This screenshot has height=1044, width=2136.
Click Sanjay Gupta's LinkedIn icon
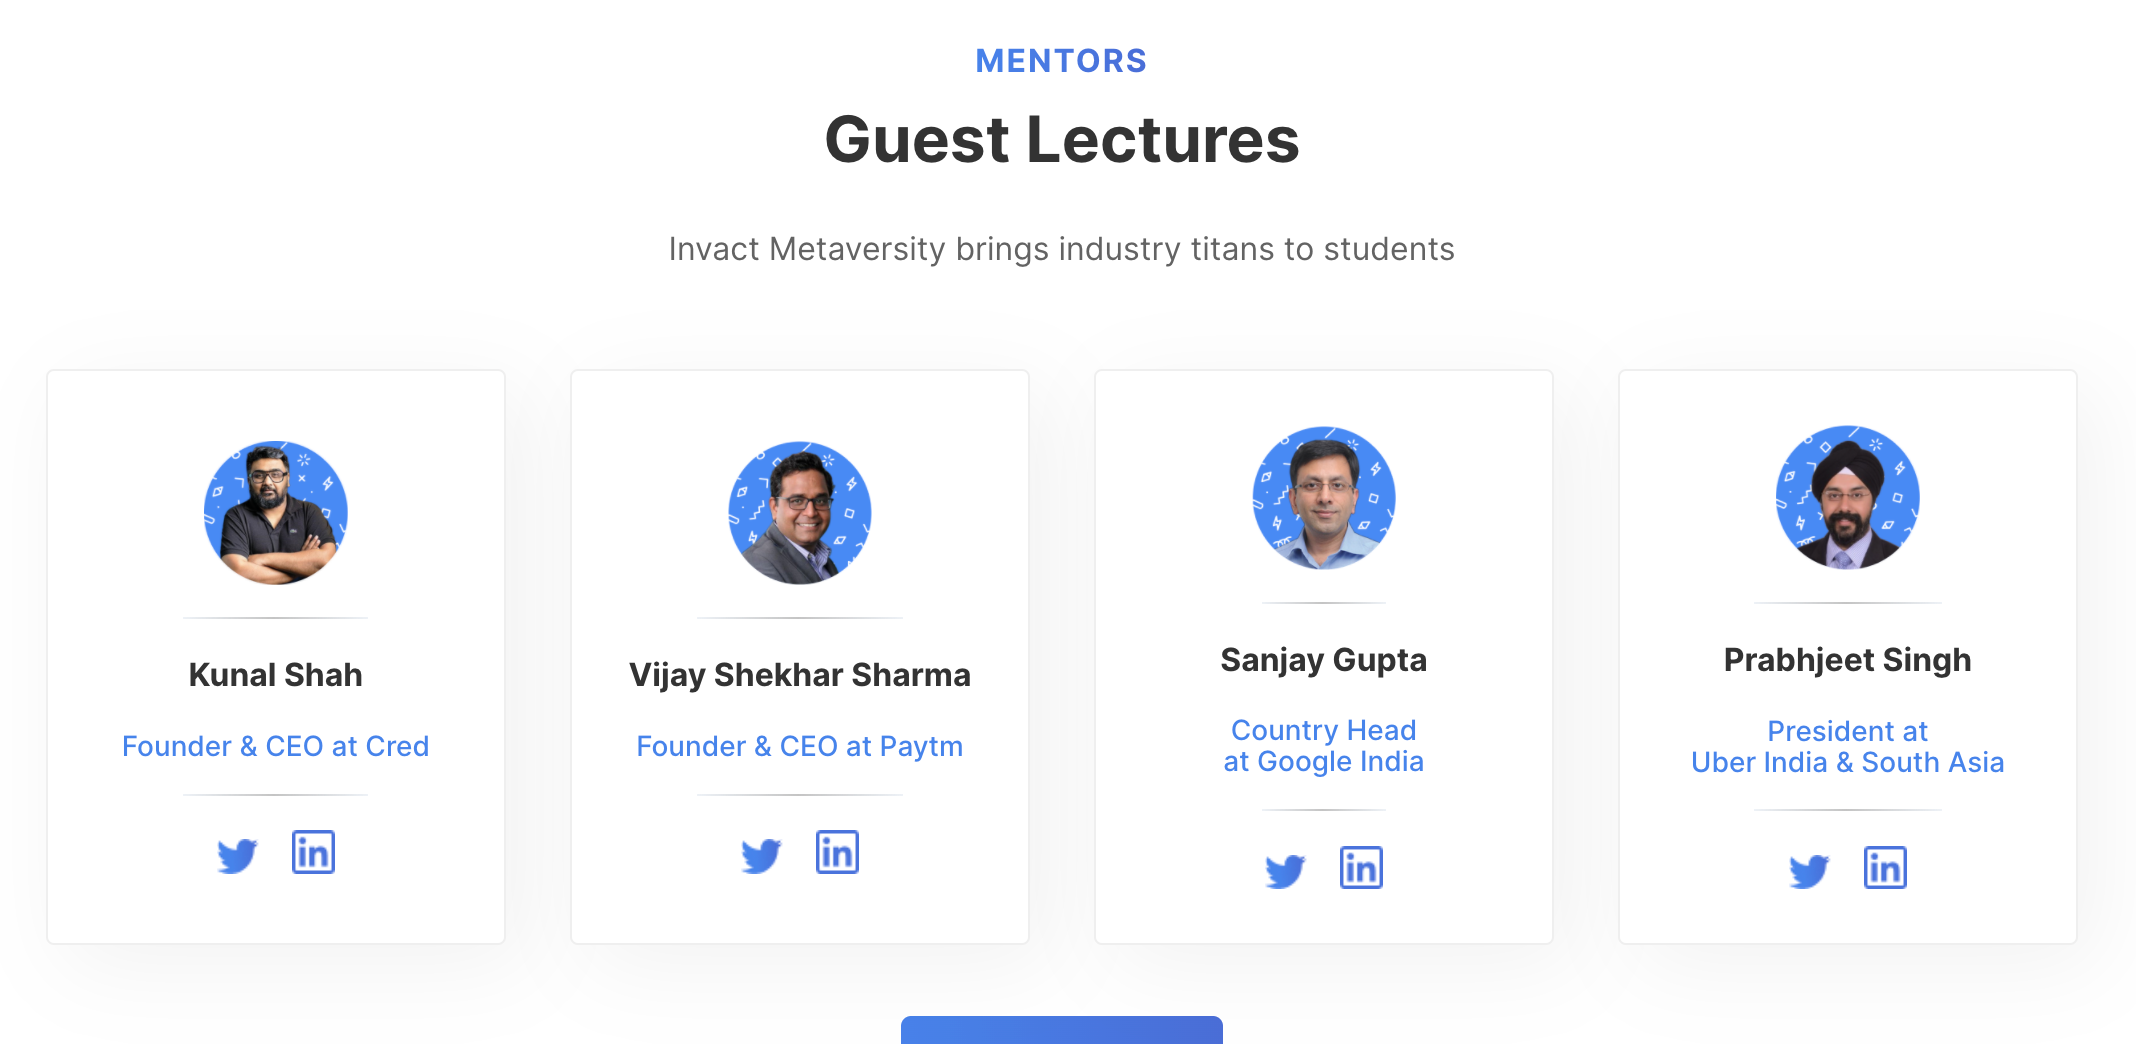pyautogui.click(x=1361, y=868)
